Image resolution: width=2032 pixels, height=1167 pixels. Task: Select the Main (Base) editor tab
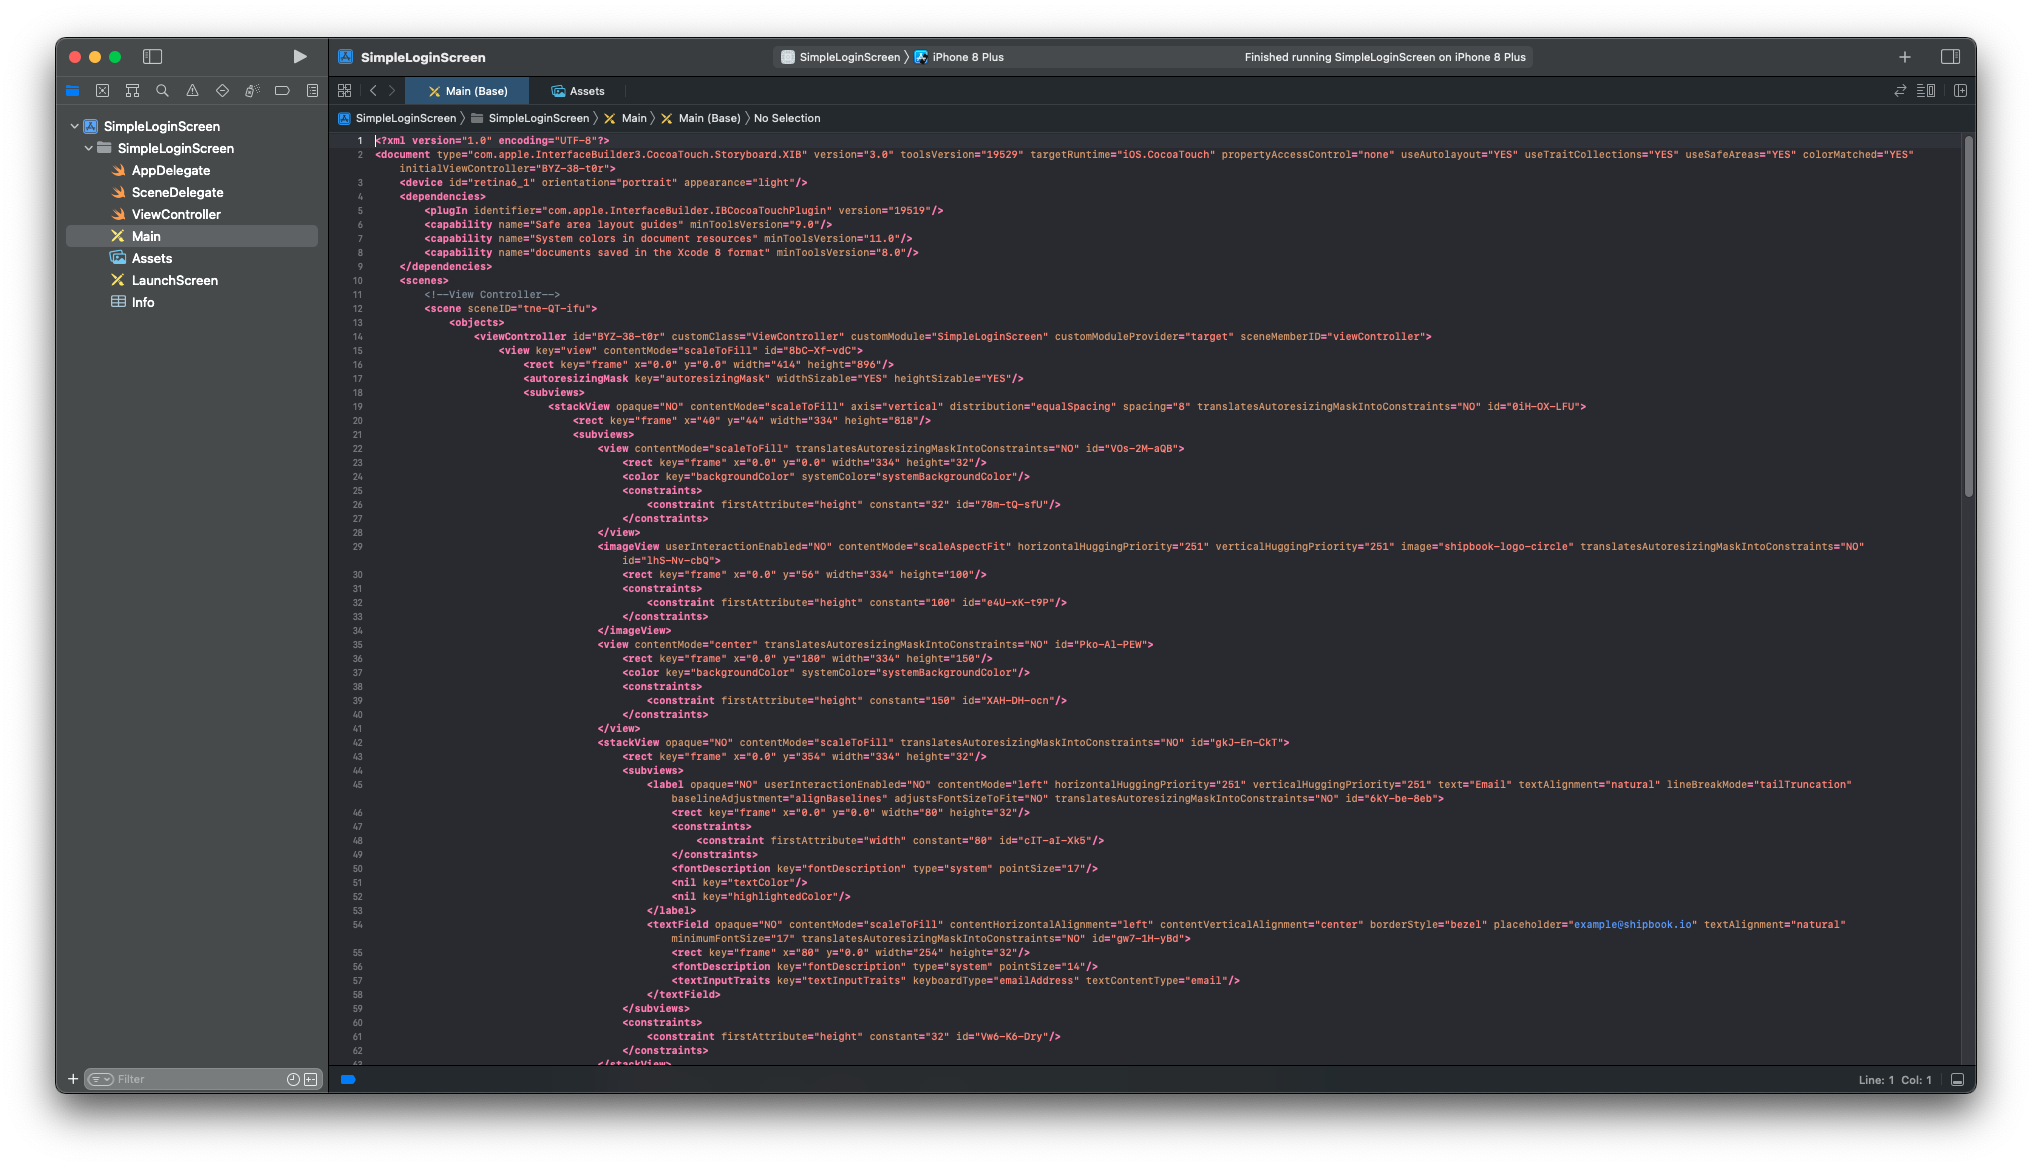click(x=468, y=91)
